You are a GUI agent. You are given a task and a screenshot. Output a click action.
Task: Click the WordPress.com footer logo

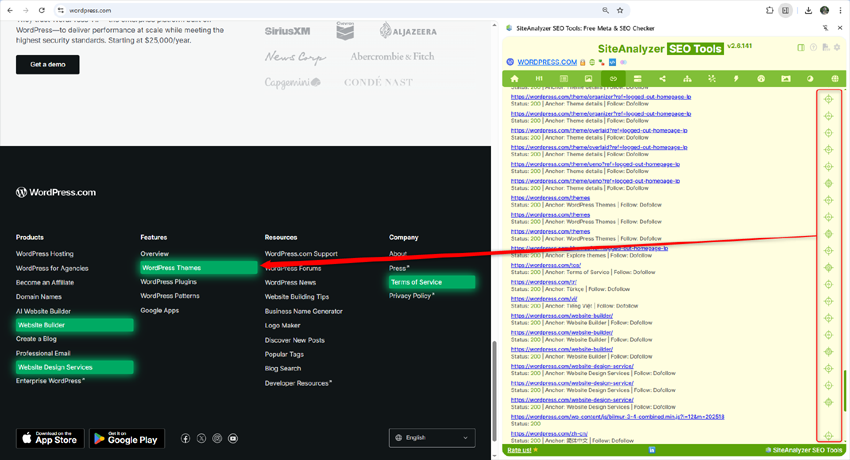pyautogui.click(x=56, y=192)
